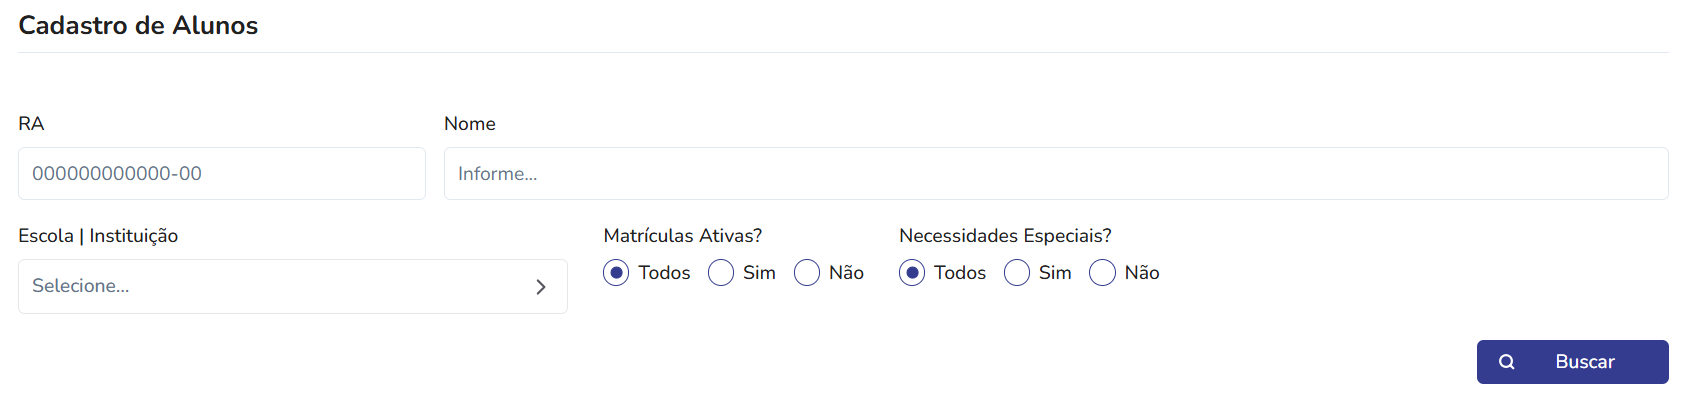Click into the Nome text field
1697x412 pixels.
pos(1056,174)
